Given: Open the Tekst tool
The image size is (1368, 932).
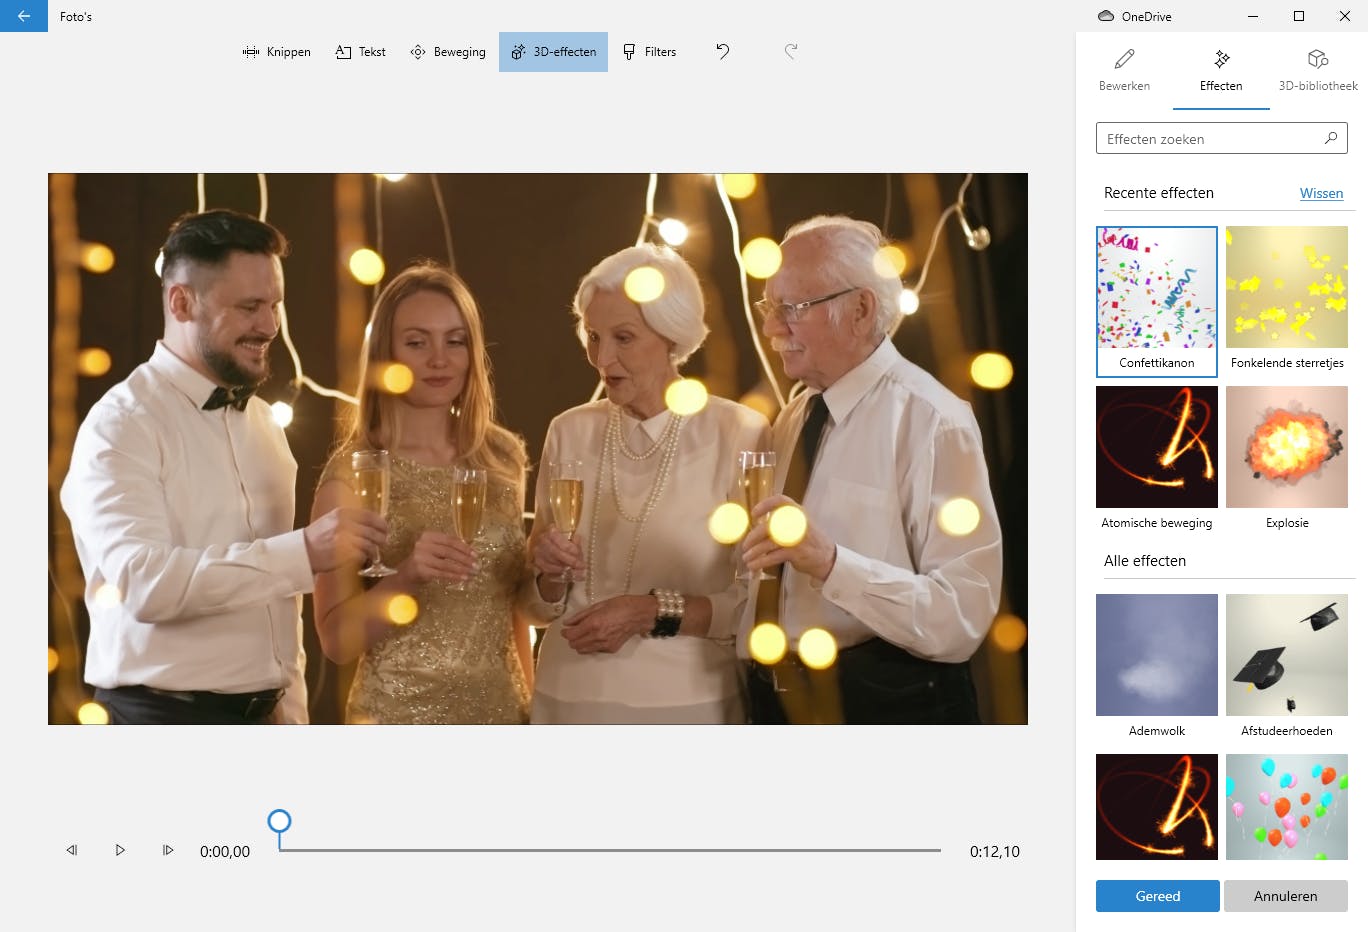Looking at the screenshot, I should (361, 52).
